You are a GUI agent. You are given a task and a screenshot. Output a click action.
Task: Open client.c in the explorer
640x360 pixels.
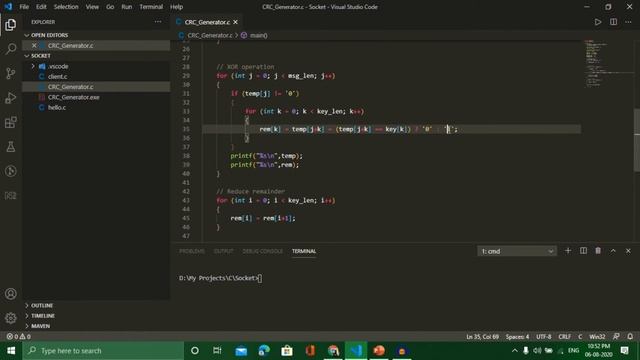click(x=96, y=76)
